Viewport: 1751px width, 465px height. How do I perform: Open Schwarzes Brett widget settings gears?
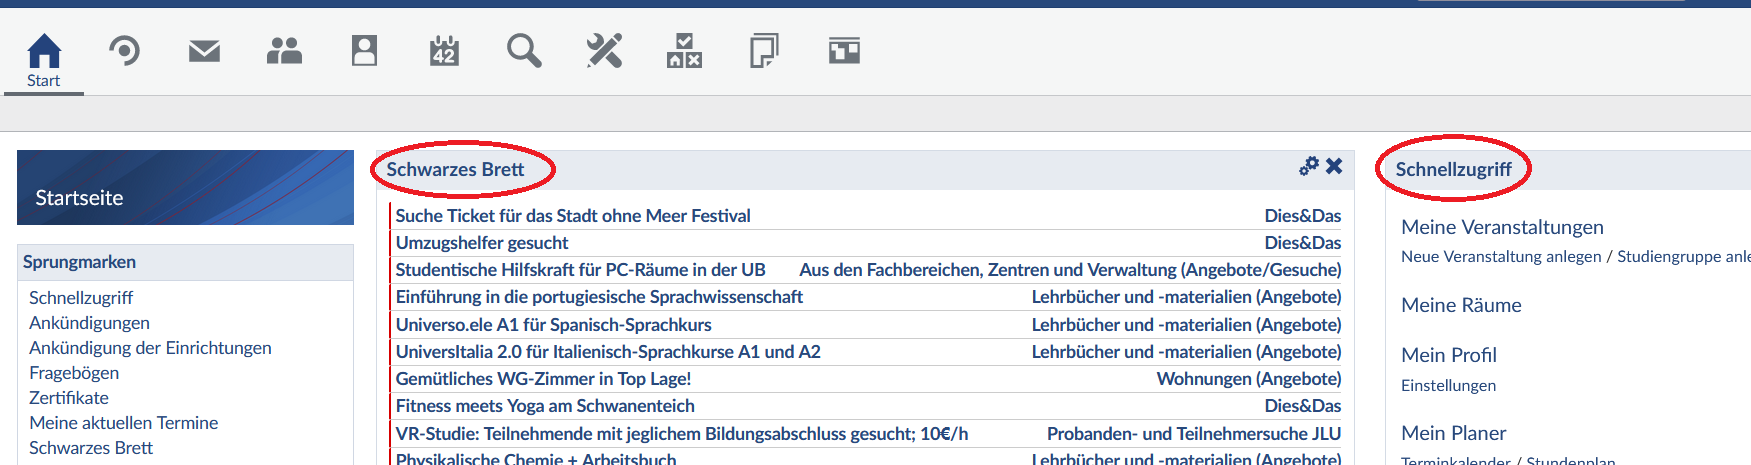pyautogui.click(x=1308, y=166)
